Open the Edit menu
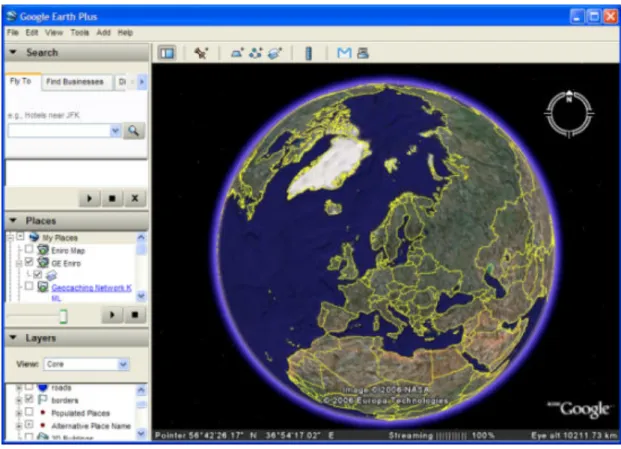Viewport: 621px width, 449px height. pos(32,32)
